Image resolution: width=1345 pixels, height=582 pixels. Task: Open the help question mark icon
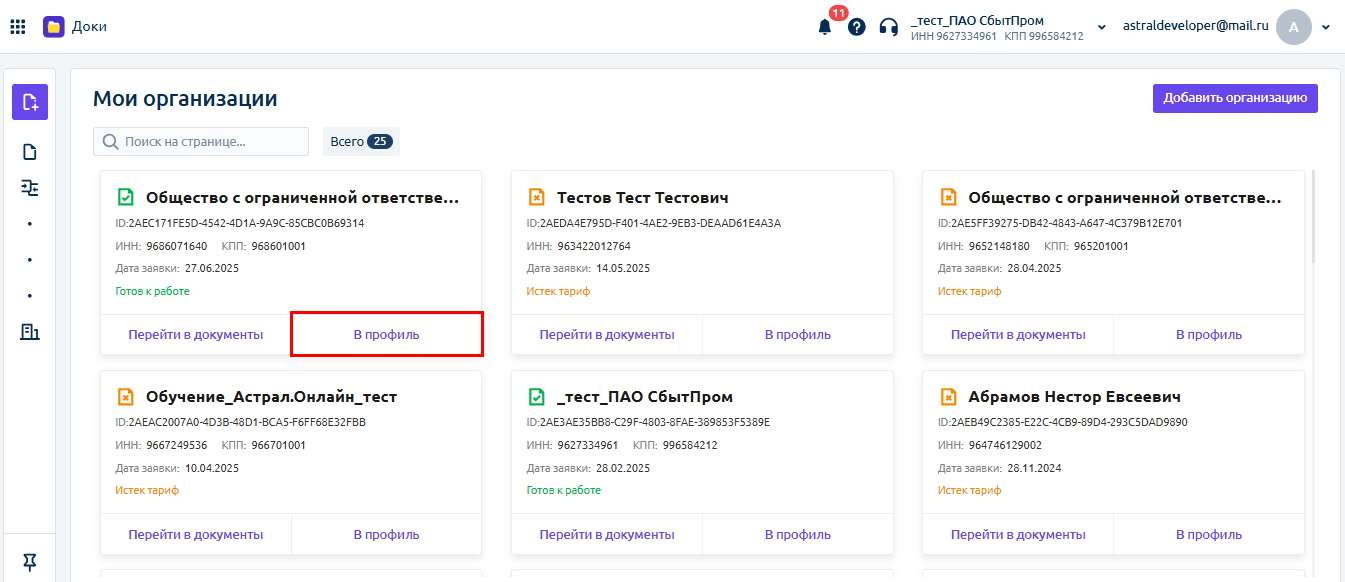[857, 27]
